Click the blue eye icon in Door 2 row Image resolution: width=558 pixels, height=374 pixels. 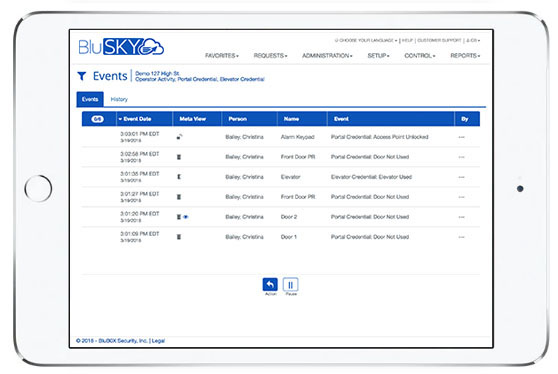[186, 217]
